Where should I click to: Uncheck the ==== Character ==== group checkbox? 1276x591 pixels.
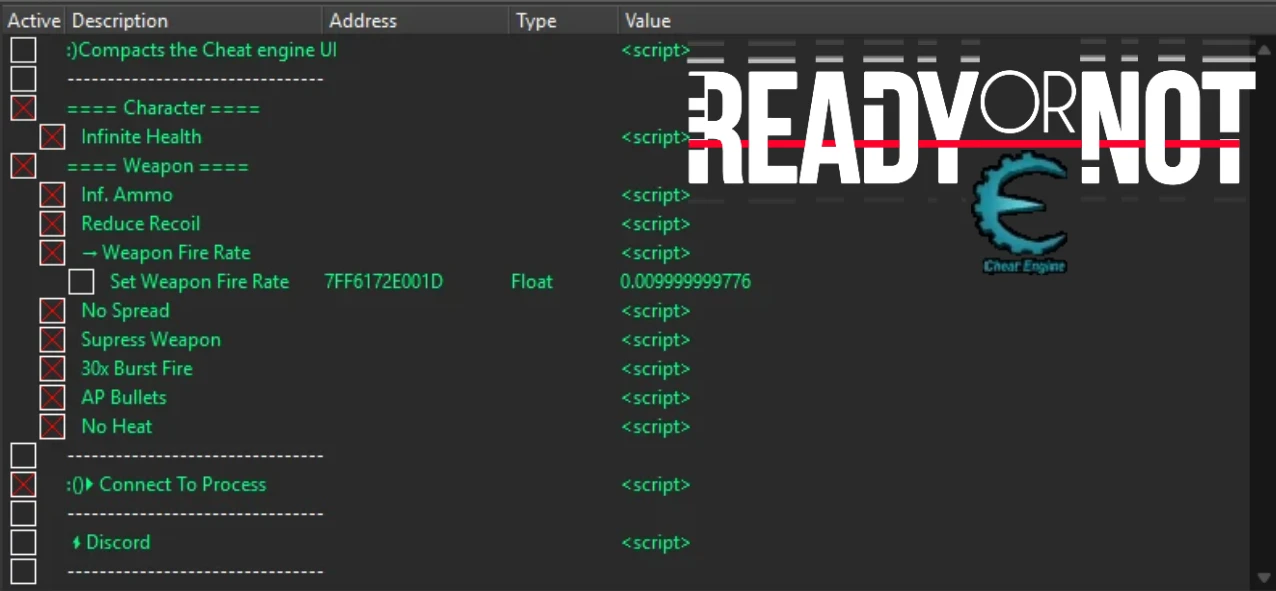[23, 108]
